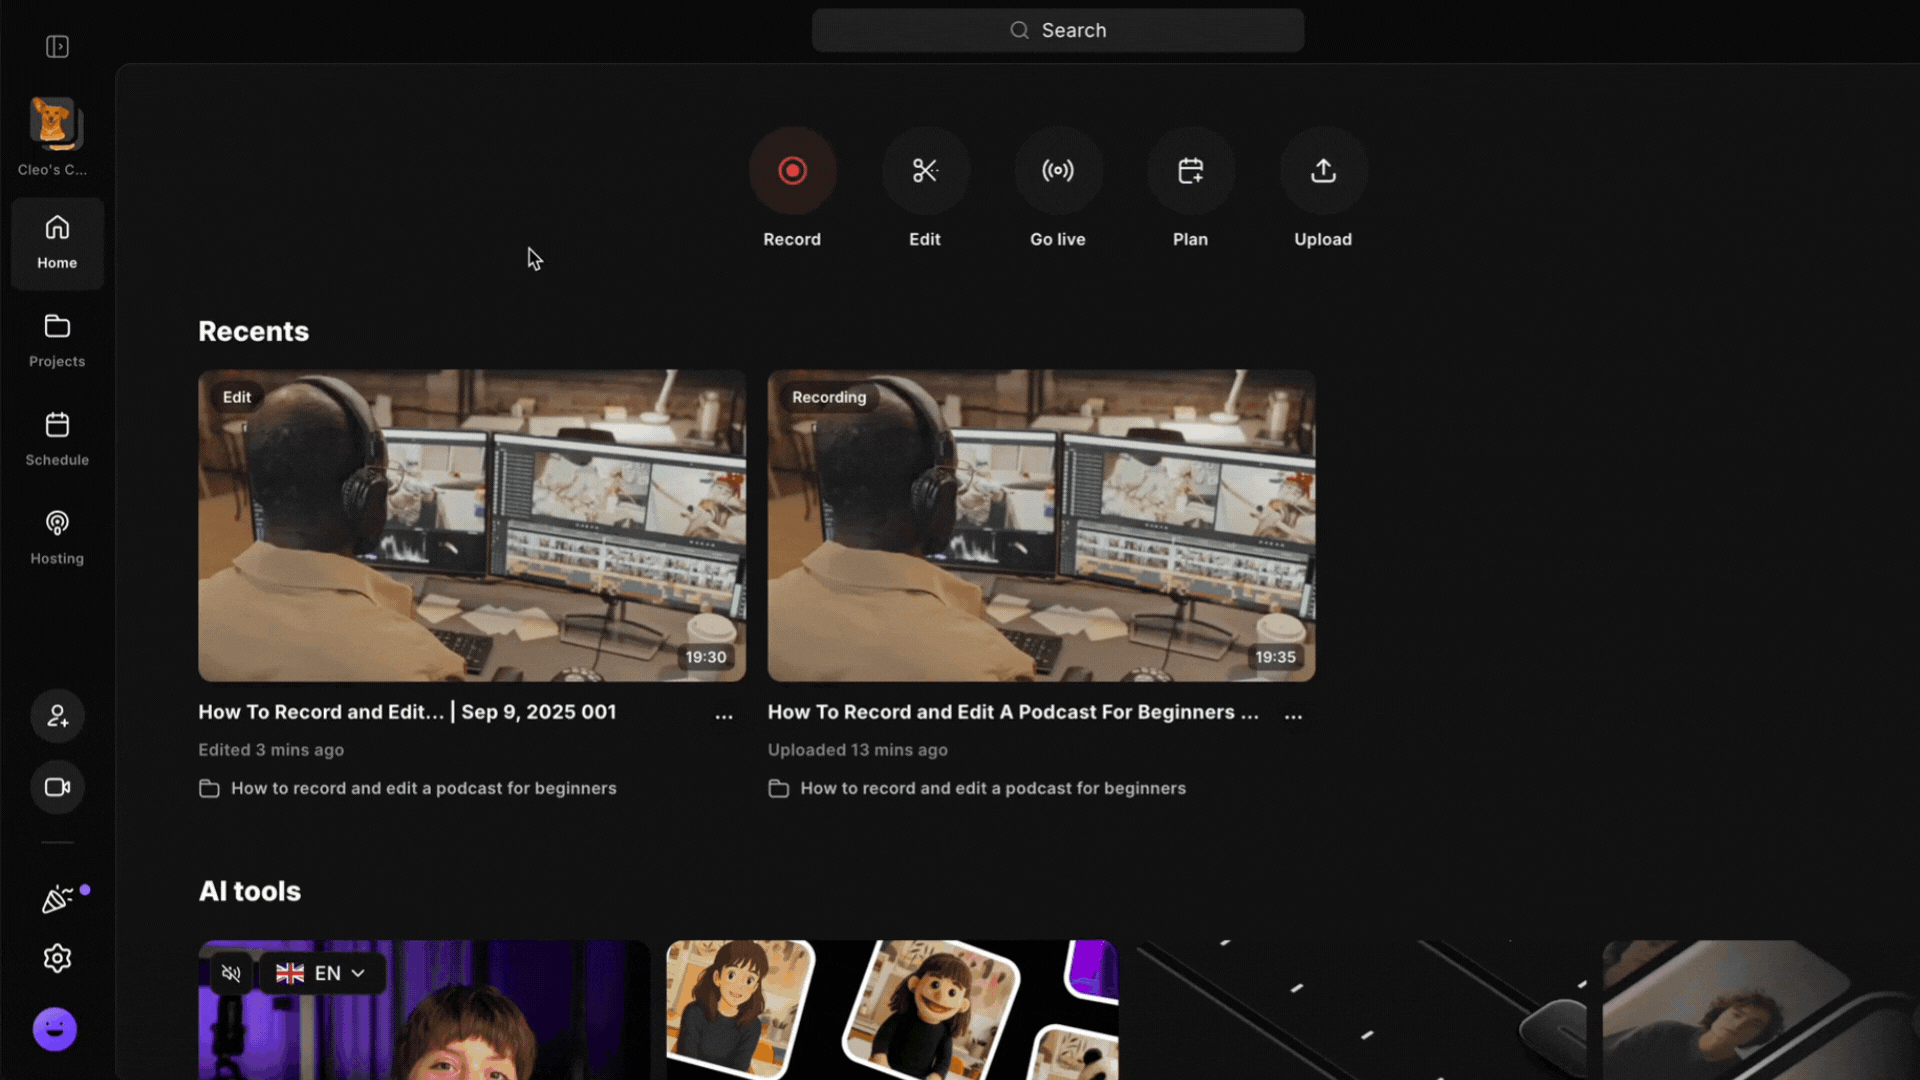Open the invite people icon in sidebar

[x=57, y=716]
